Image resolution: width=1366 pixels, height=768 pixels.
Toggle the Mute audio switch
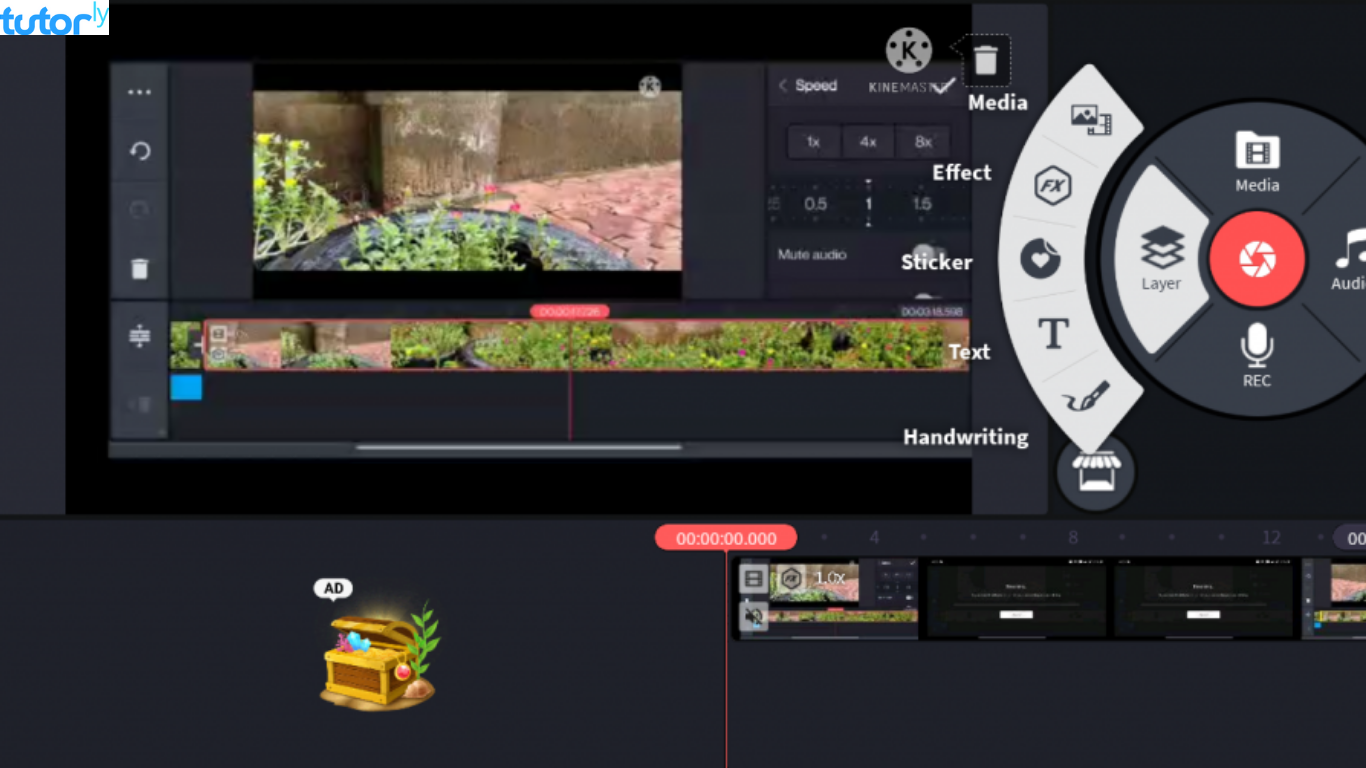(x=928, y=255)
